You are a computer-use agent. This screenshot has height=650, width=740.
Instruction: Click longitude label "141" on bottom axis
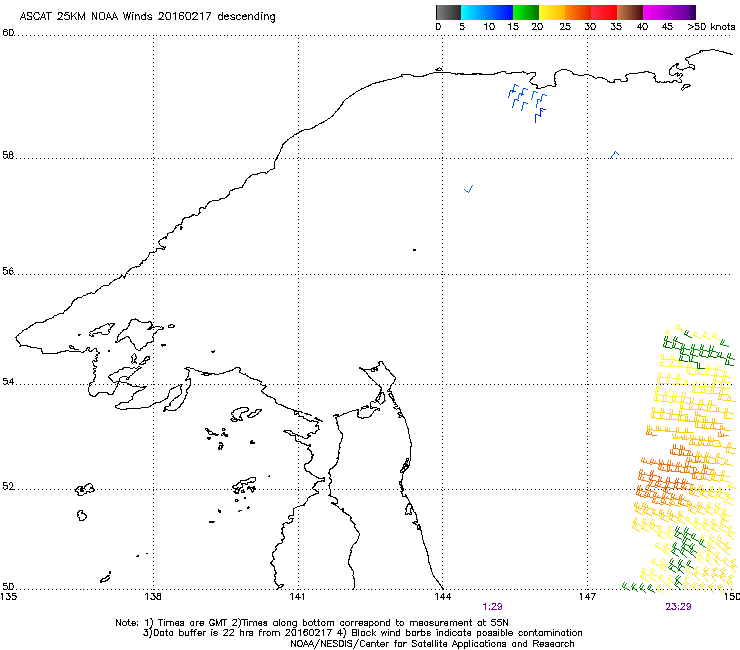point(297,597)
